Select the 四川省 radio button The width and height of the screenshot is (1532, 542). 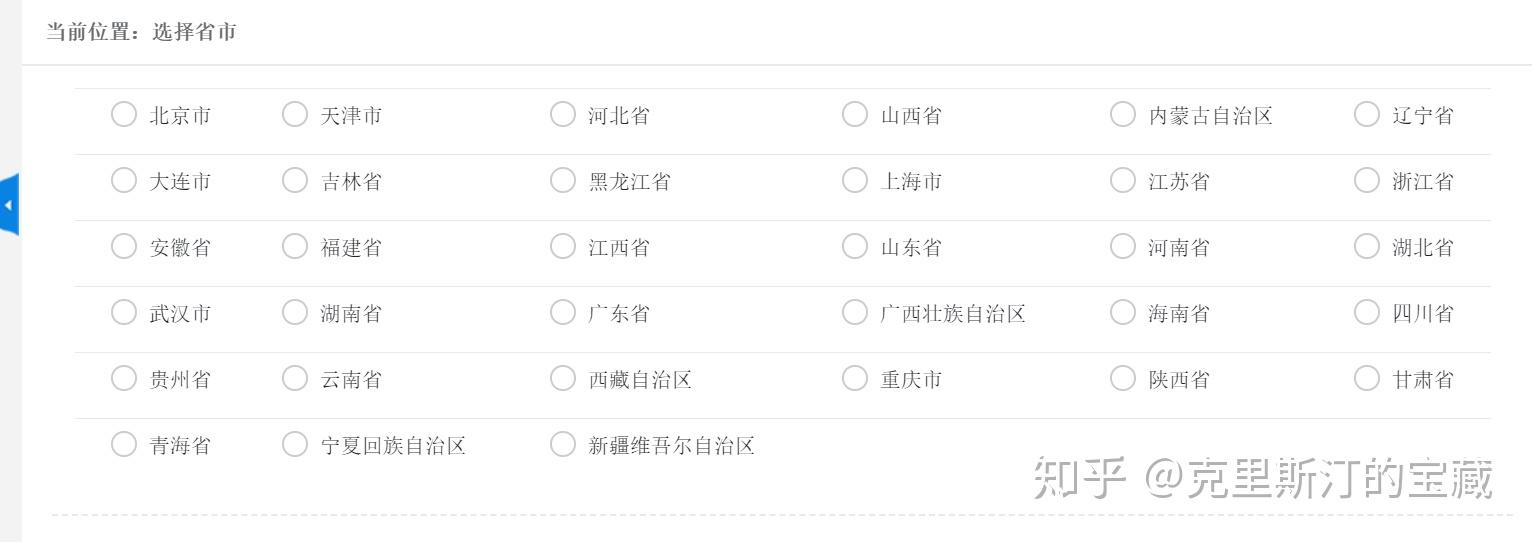point(1367,313)
